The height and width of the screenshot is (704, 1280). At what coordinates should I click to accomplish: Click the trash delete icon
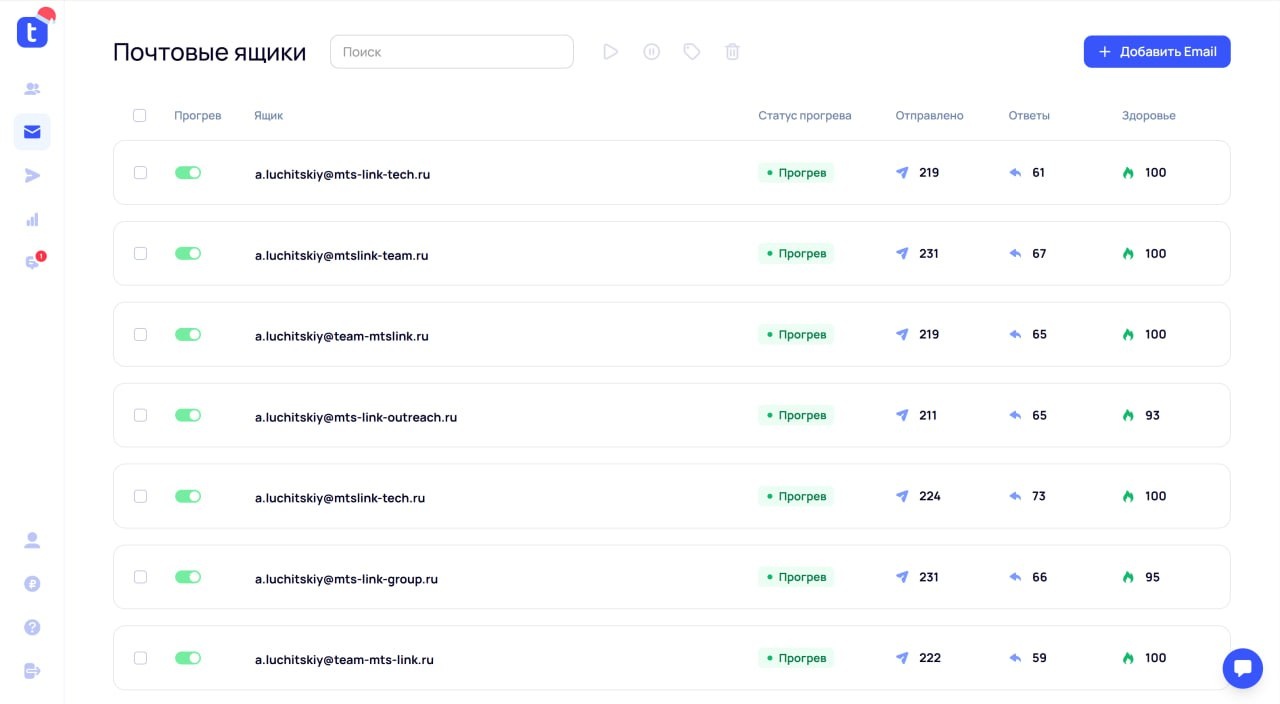click(x=732, y=52)
